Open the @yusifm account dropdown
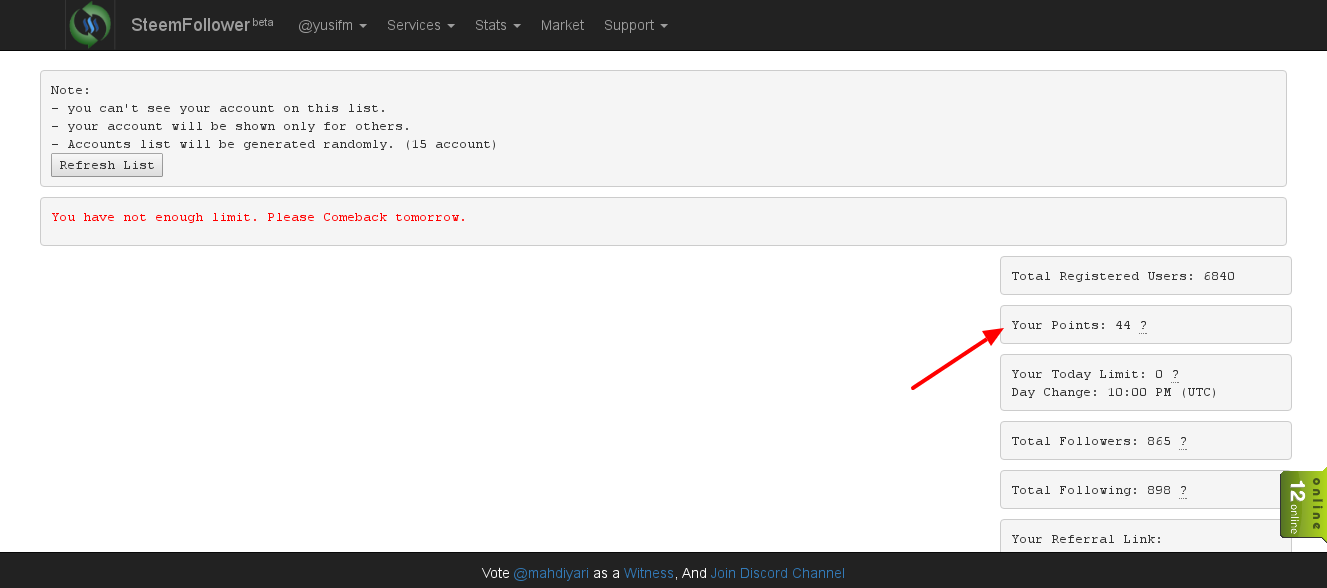Viewport: 1327px width, 588px height. pos(332,25)
